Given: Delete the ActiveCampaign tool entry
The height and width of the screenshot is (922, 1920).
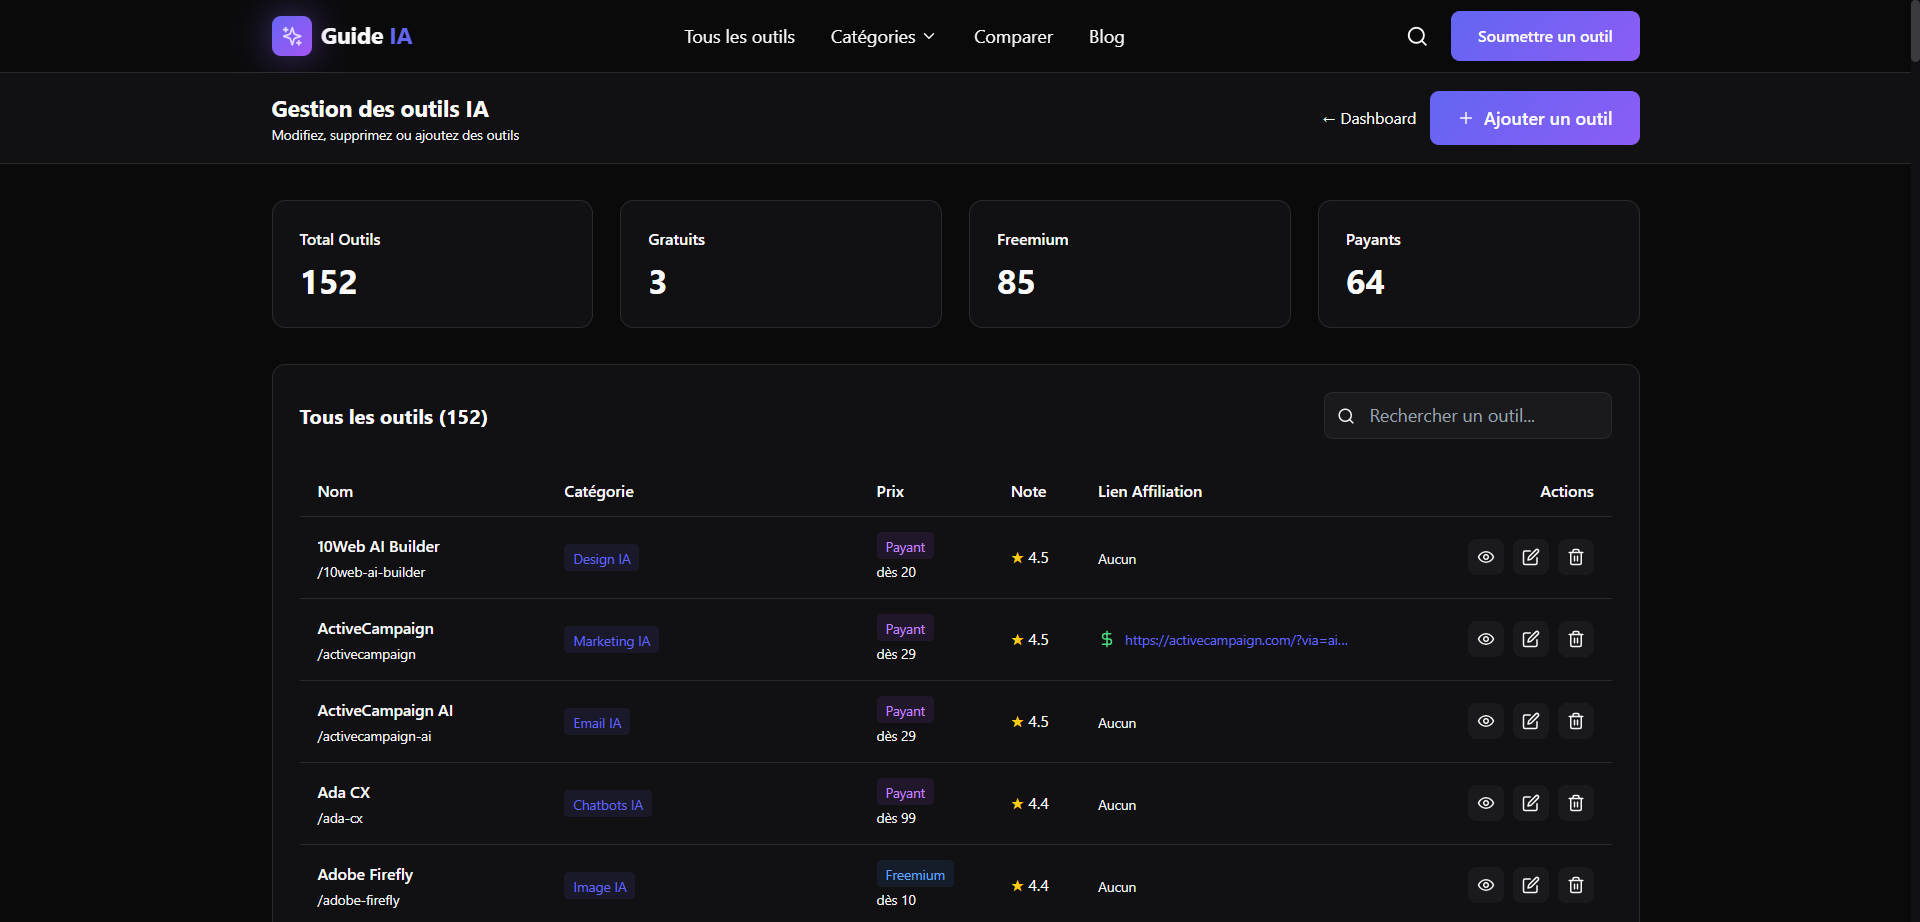Looking at the screenshot, I should (1575, 639).
